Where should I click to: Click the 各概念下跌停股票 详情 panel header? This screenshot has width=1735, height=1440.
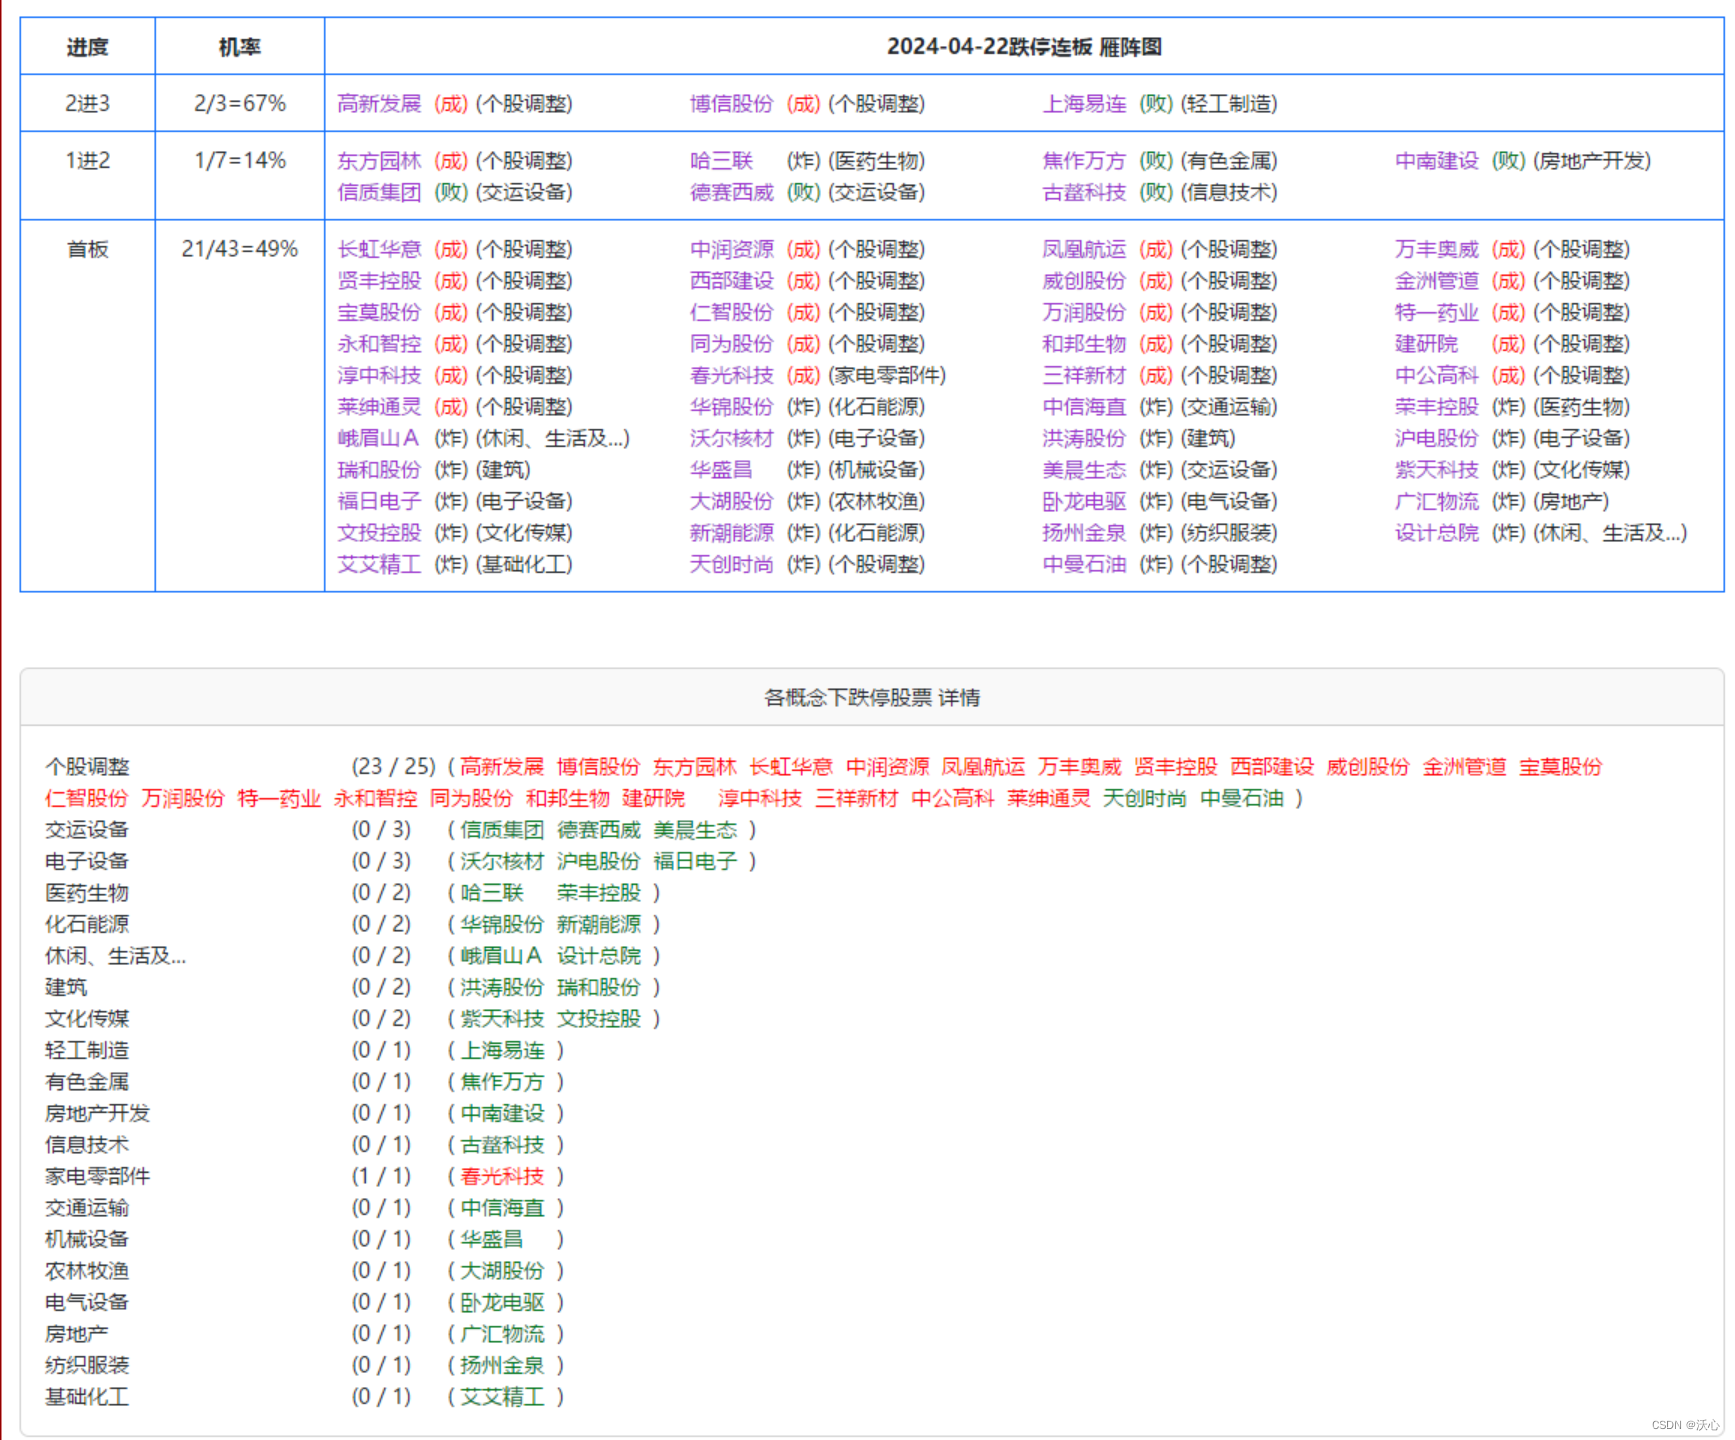[x=872, y=698]
